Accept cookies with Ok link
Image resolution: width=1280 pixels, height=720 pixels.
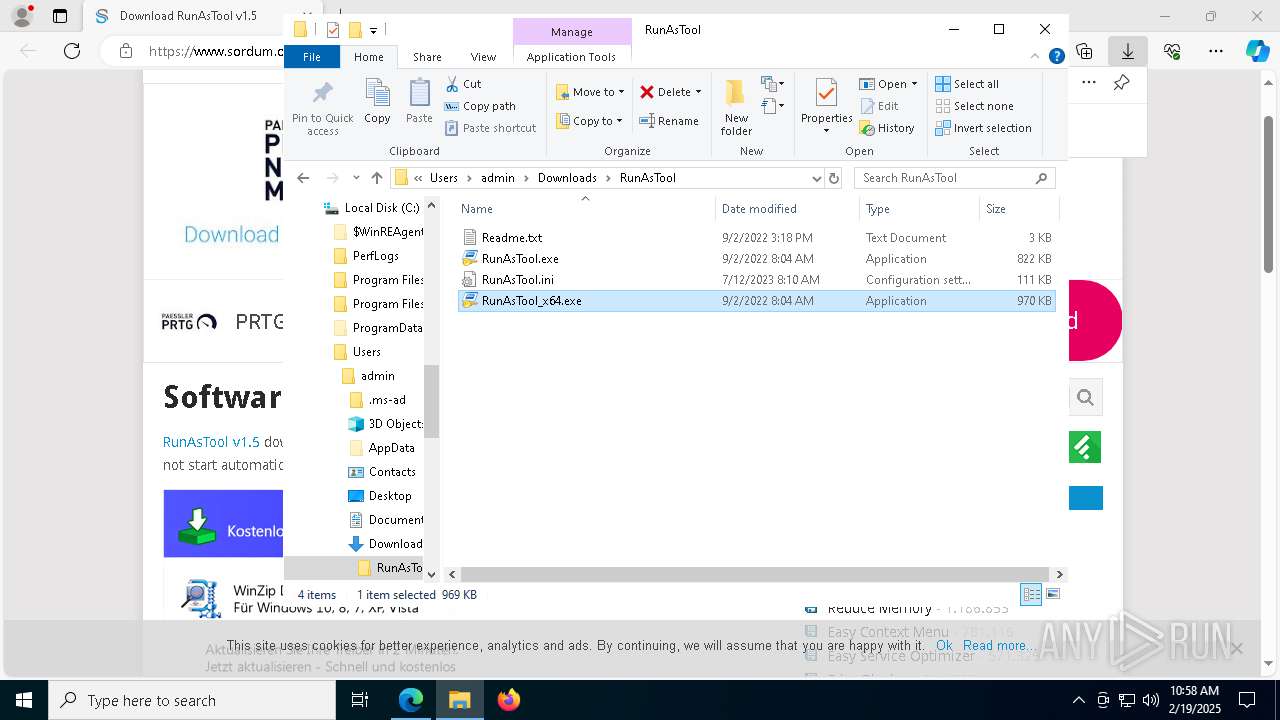point(944,646)
